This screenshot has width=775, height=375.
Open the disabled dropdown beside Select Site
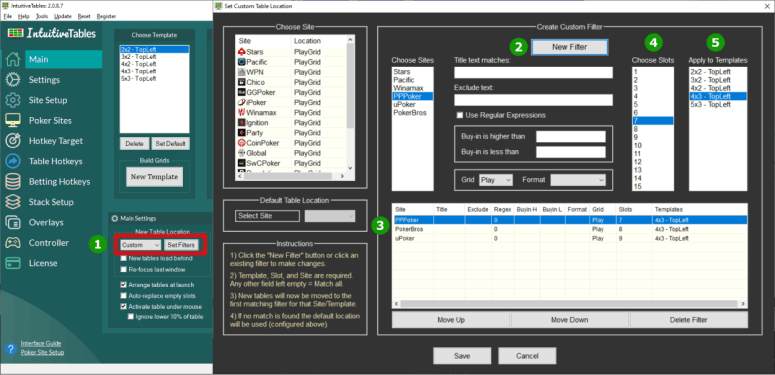330,216
